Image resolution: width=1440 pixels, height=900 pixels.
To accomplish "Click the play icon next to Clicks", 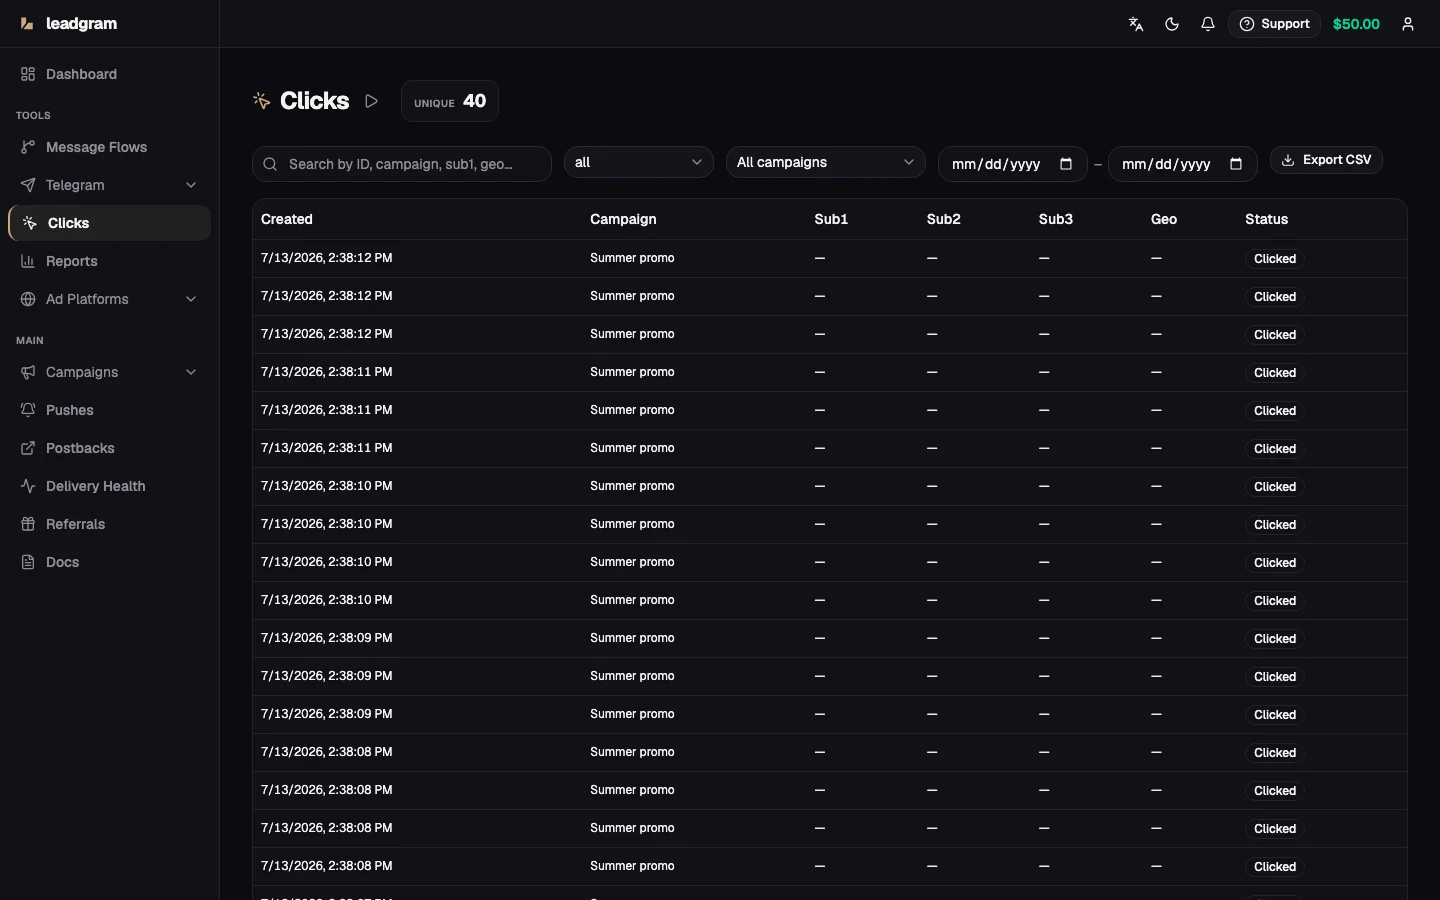I will coord(372,101).
